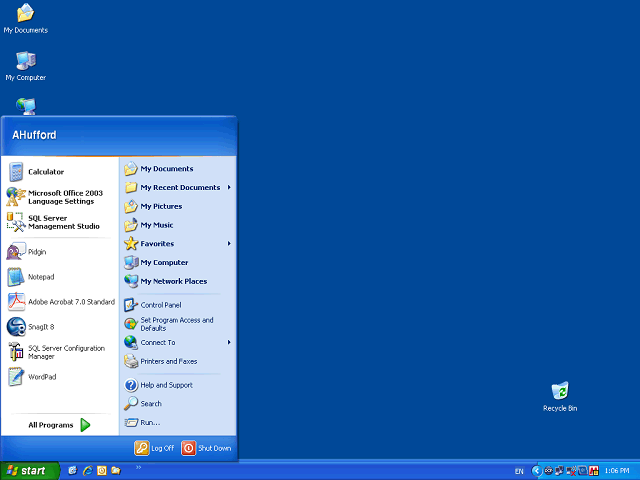Expand the My Recent Documents submenu

coord(178,187)
